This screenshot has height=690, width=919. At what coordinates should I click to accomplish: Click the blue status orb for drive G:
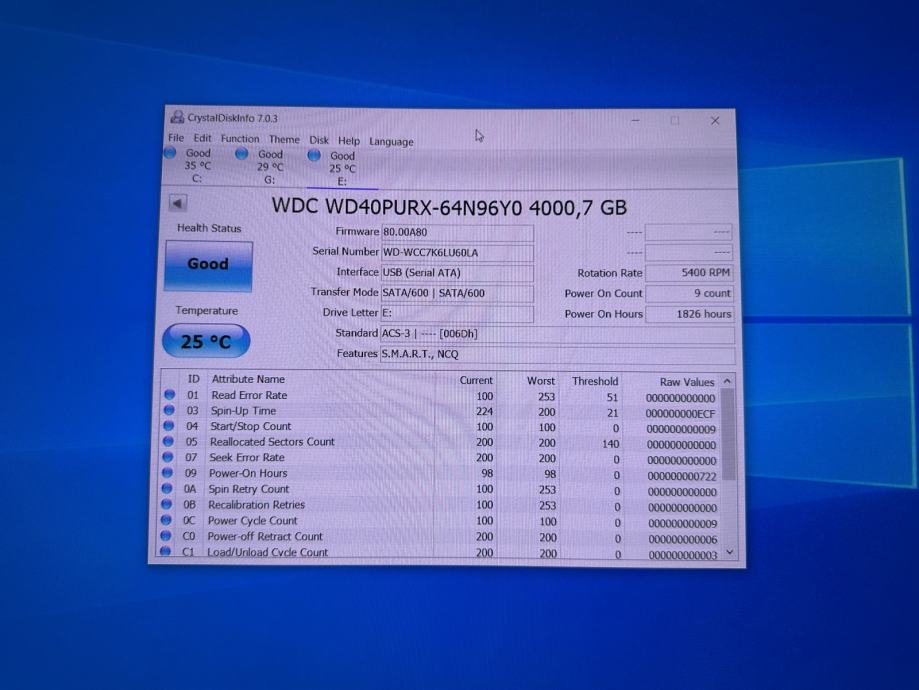[241, 154]
